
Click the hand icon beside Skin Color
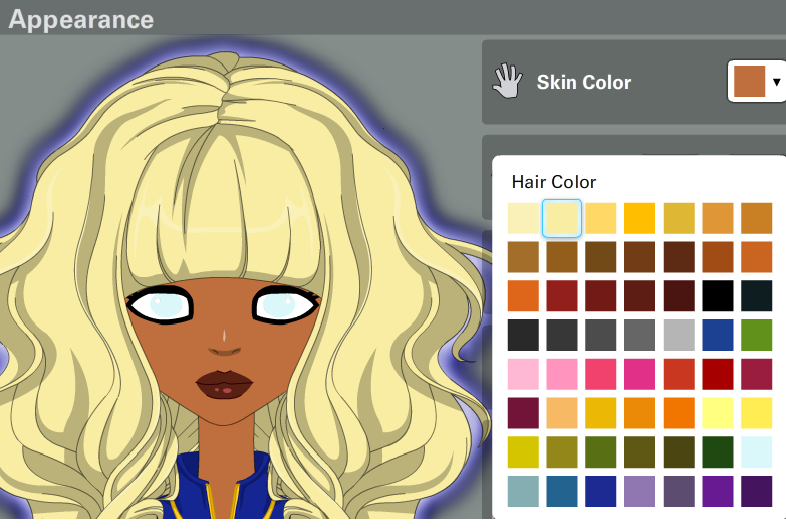[508, 81]
